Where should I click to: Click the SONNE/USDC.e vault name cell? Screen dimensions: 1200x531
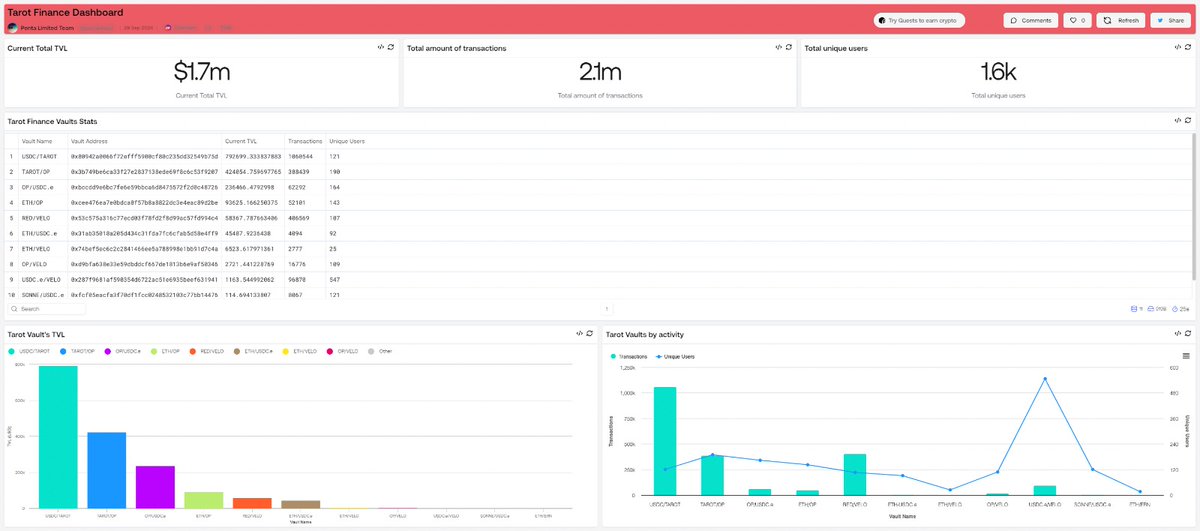(41, 296)
